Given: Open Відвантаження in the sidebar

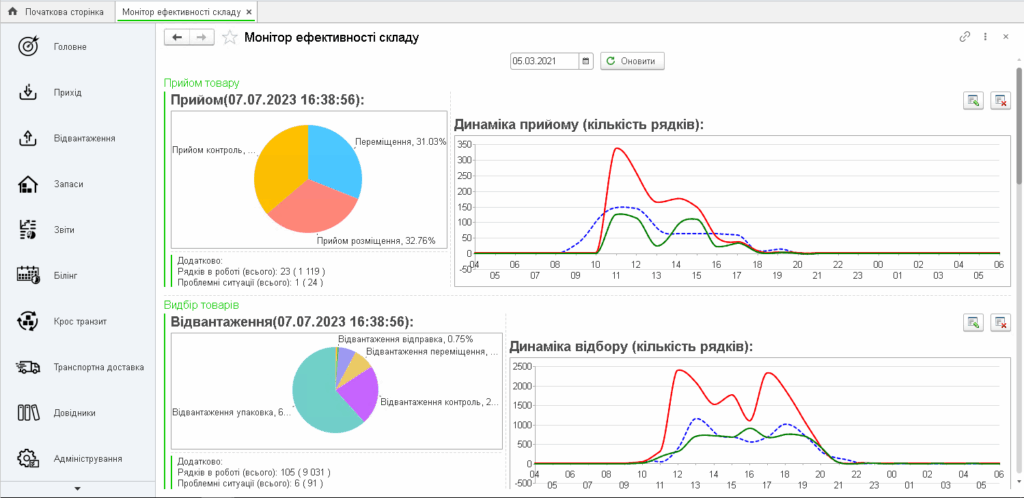Looking at the screenshot, I should [x=28, y=138].
